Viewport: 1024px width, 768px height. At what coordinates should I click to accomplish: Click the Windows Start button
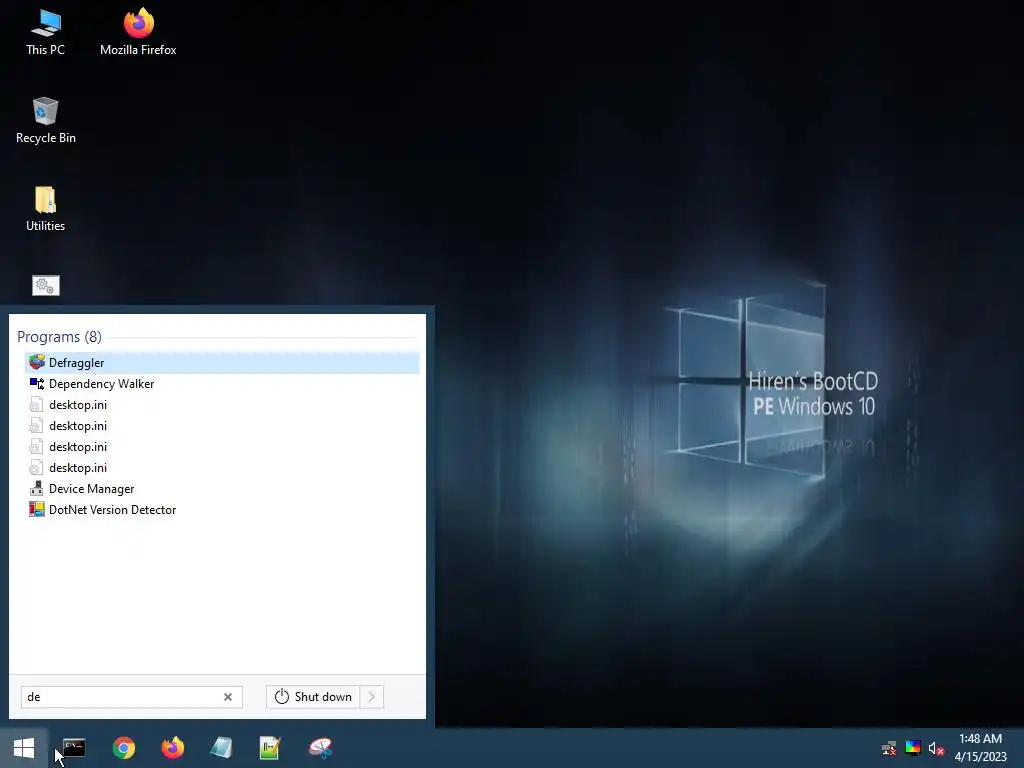[x=24, y=748]
